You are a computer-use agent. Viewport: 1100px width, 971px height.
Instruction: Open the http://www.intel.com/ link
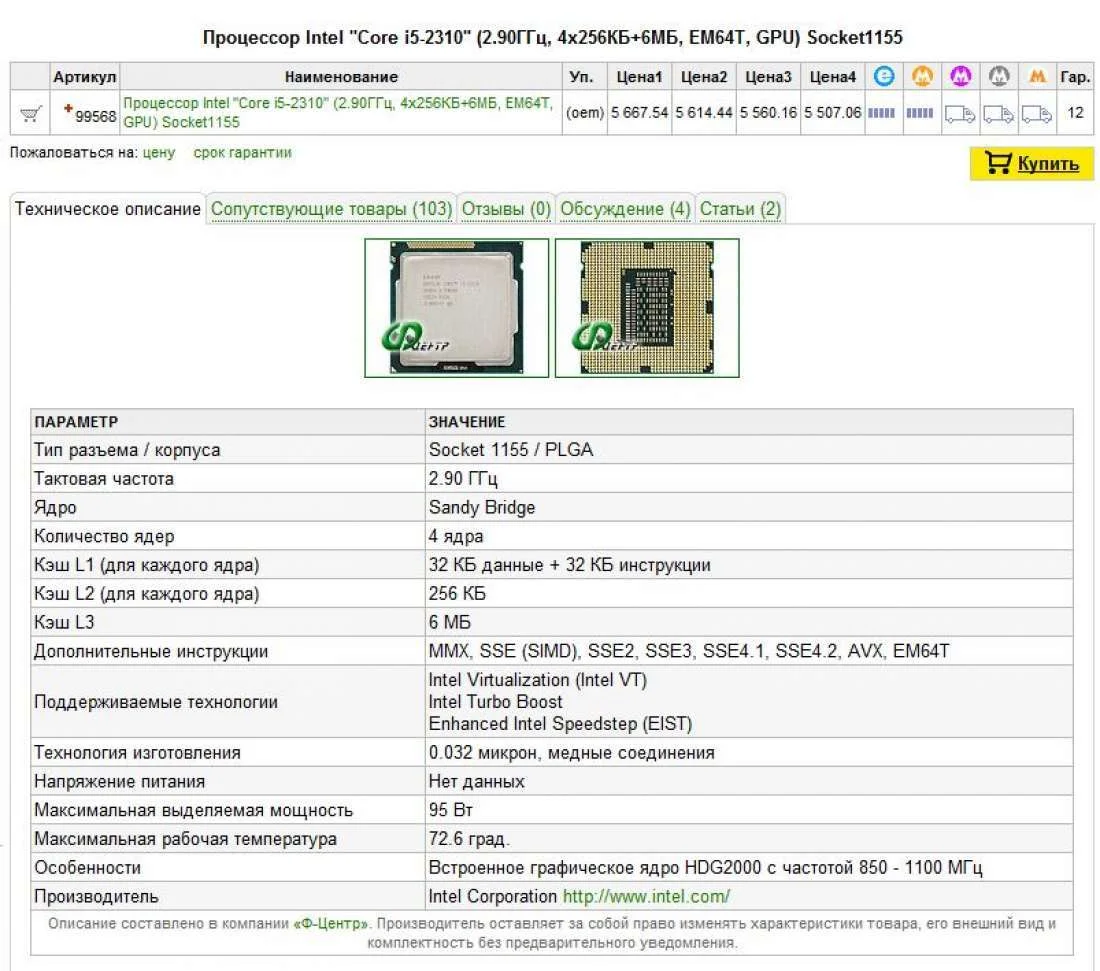point(646,896)
